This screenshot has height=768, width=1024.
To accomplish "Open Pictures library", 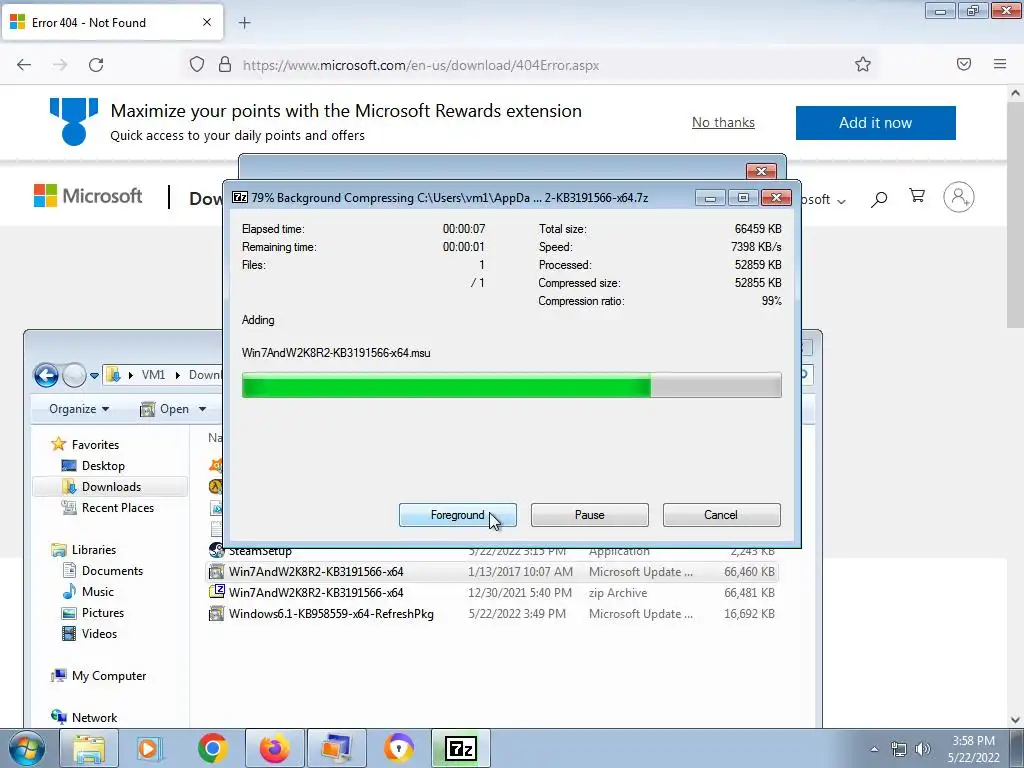I will pyautogui.click(x=103, y=613).
